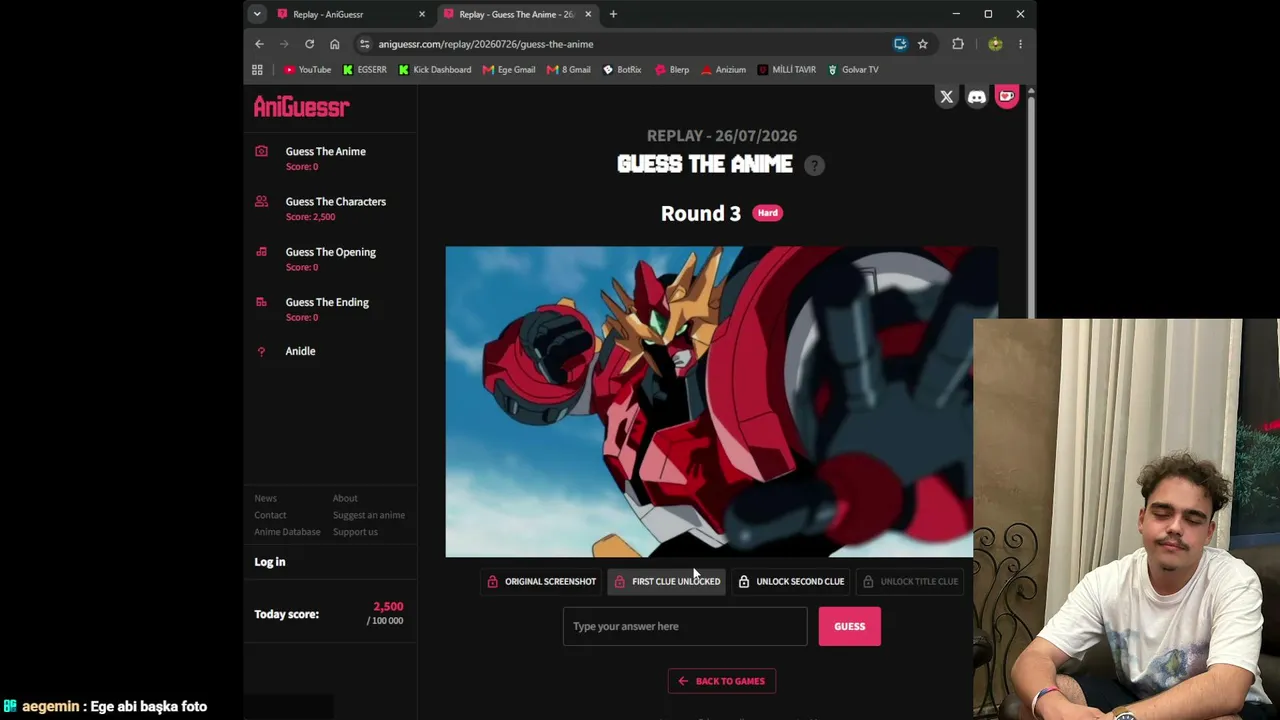Viewport: 1280px width, 720px height.
Task: Select the First Clue Unlocked button
Action: (667, 581)
